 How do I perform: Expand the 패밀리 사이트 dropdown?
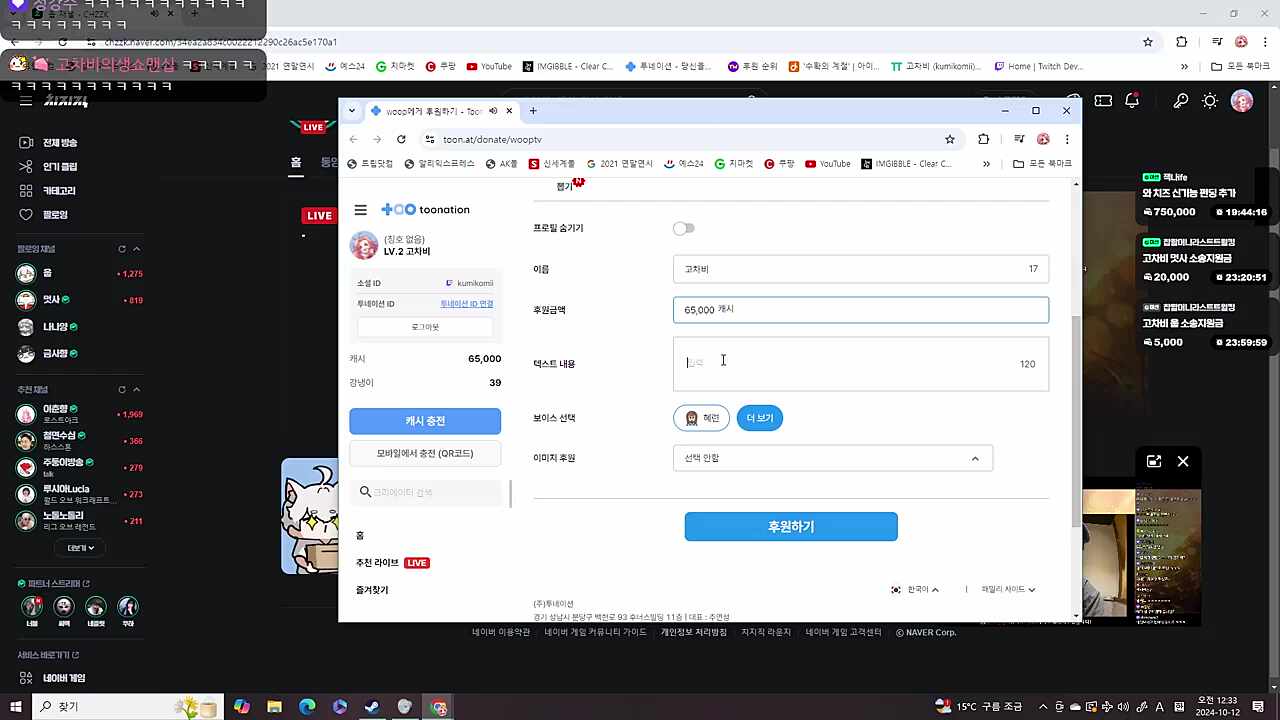1008,590
